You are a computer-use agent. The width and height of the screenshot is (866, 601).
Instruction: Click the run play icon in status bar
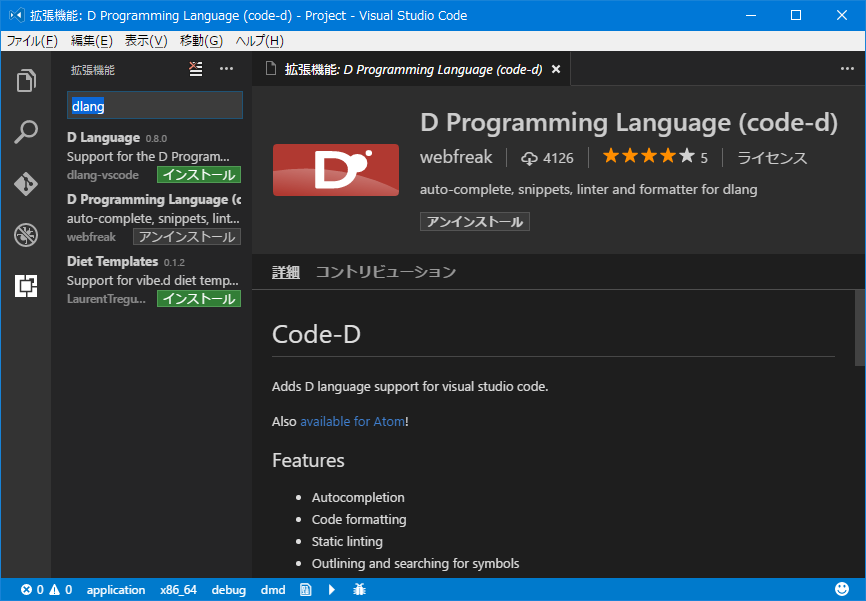coord(331,589)
